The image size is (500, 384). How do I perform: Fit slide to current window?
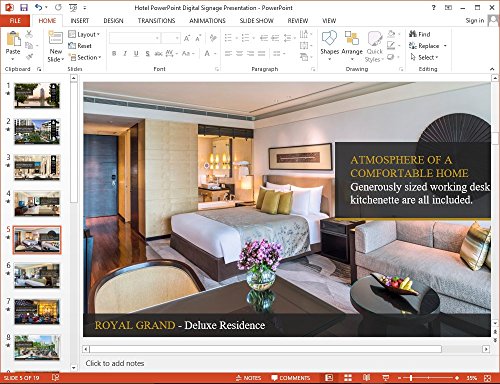487,378
